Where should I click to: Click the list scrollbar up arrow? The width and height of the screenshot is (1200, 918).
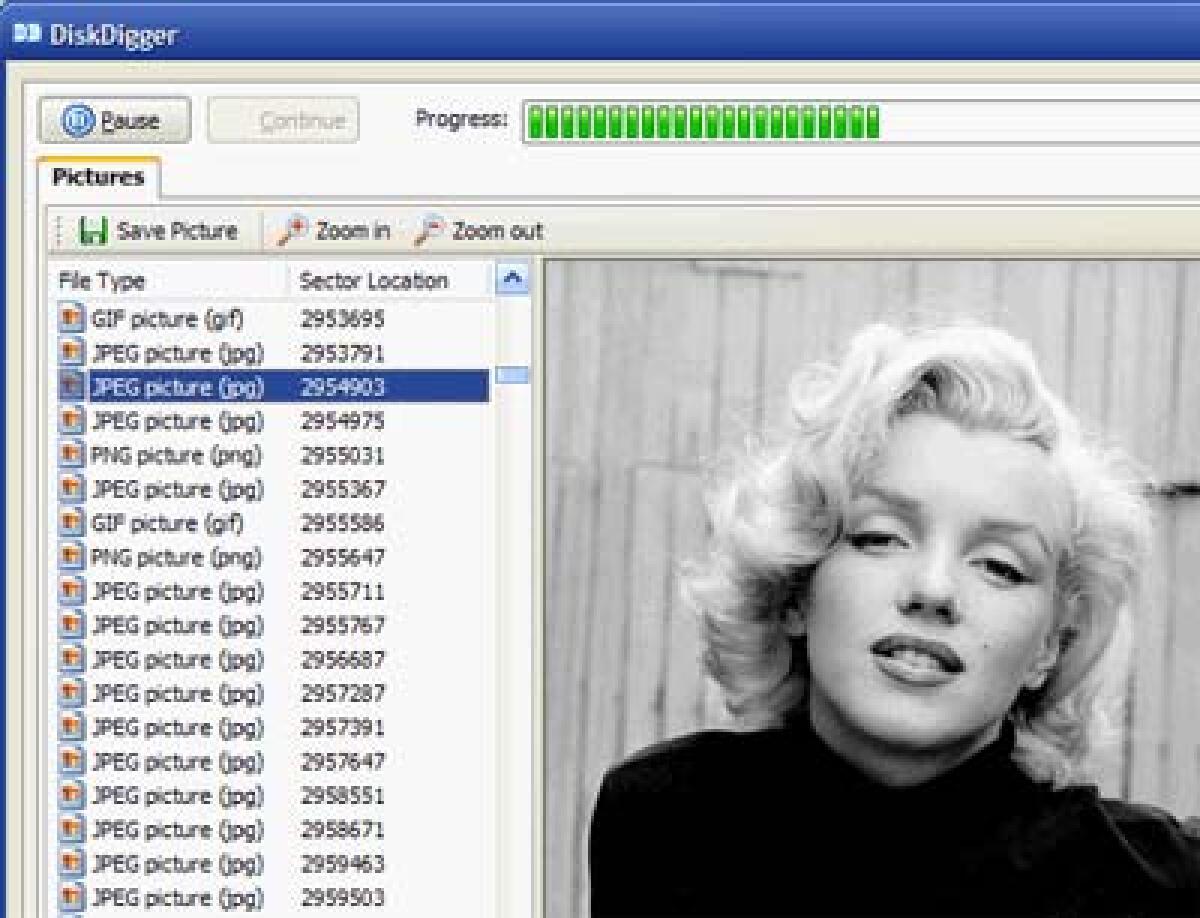pos(513,280)
